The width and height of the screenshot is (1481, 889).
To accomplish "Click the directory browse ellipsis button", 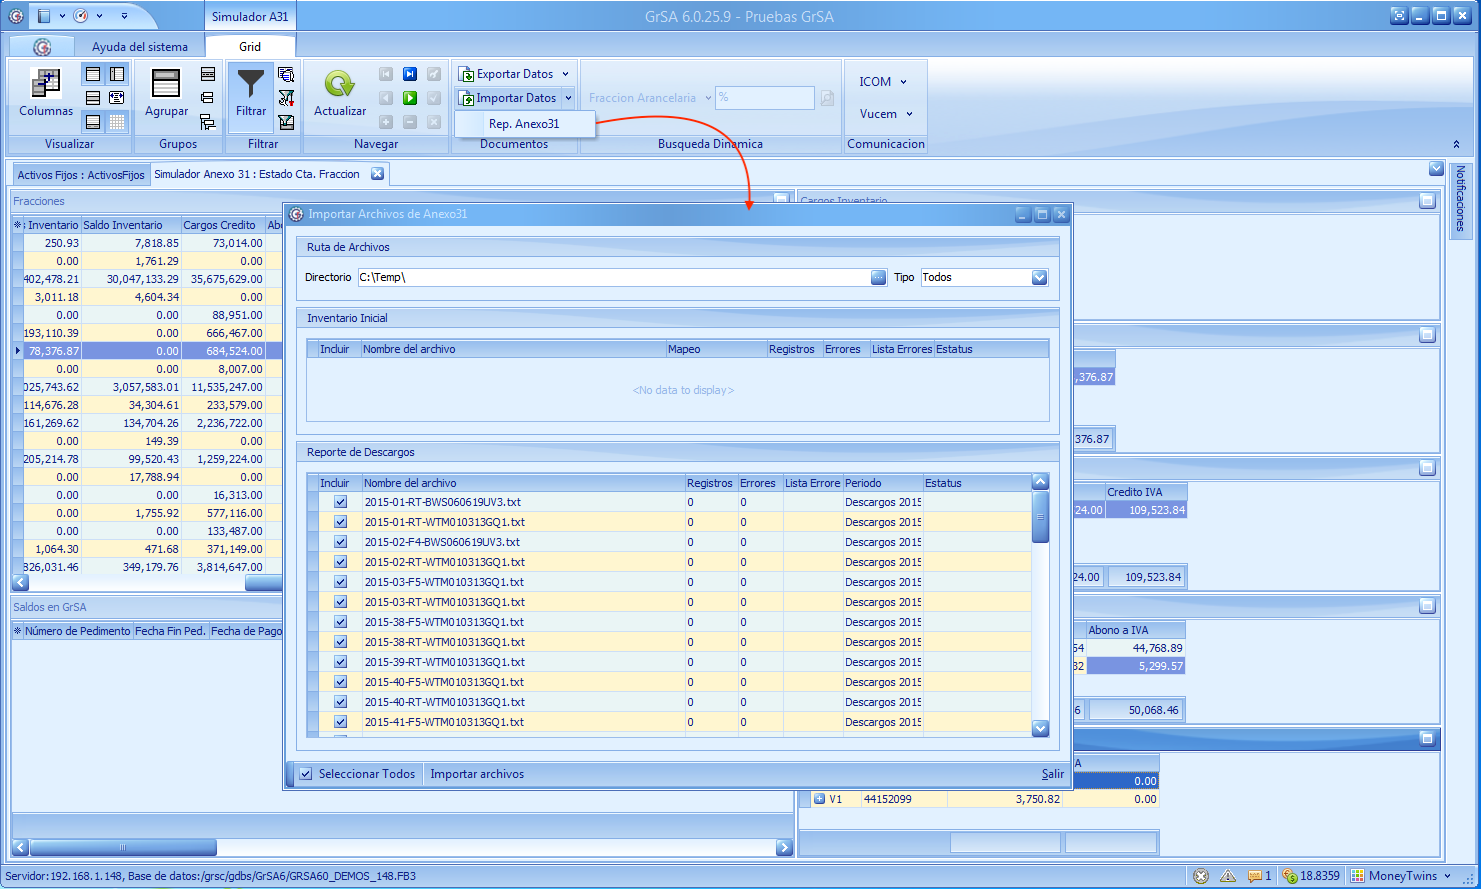I will coord(878,277).
